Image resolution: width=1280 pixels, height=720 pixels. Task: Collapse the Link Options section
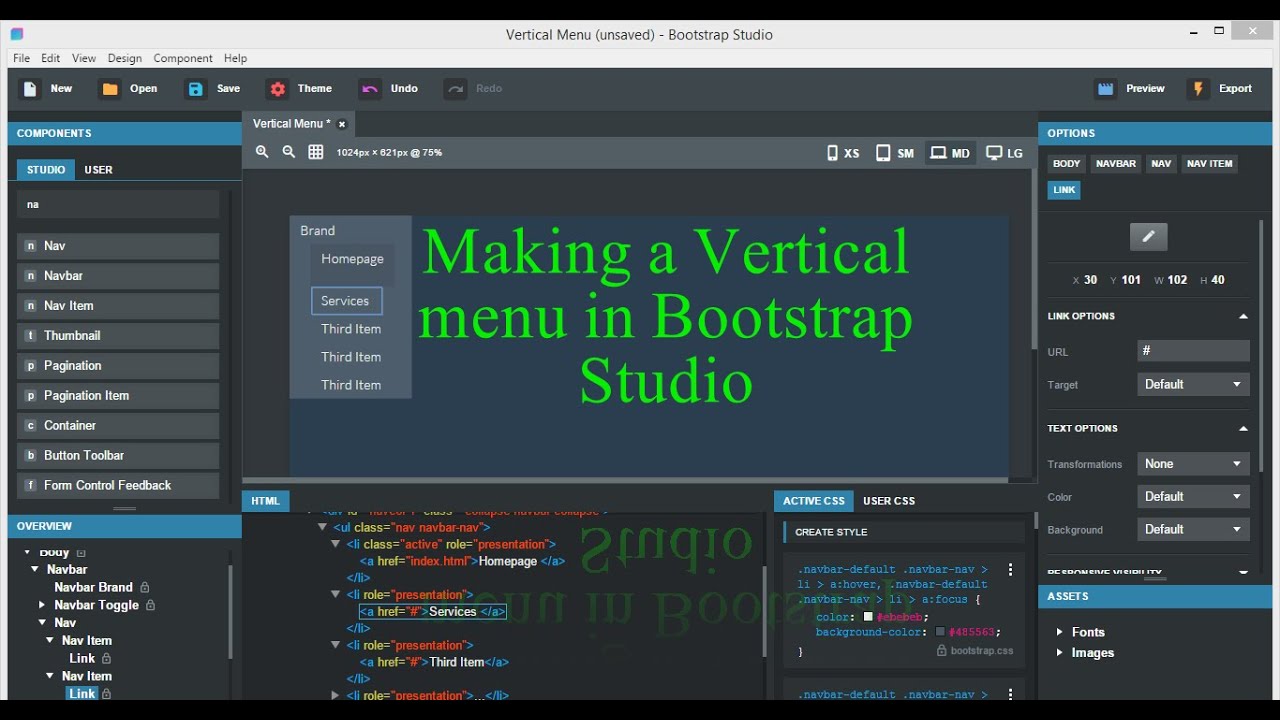tap(1243, 316)
